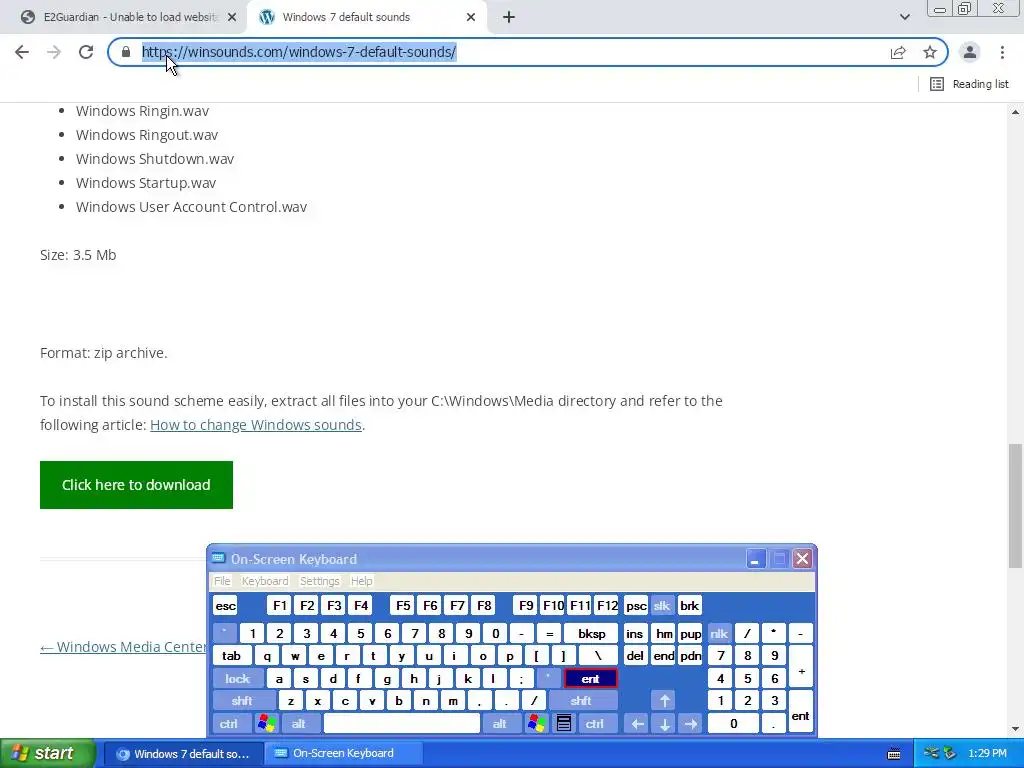Click the right Windows logo key
Image resolution: width=1024 pixels, height=768 pixels.
537,724
